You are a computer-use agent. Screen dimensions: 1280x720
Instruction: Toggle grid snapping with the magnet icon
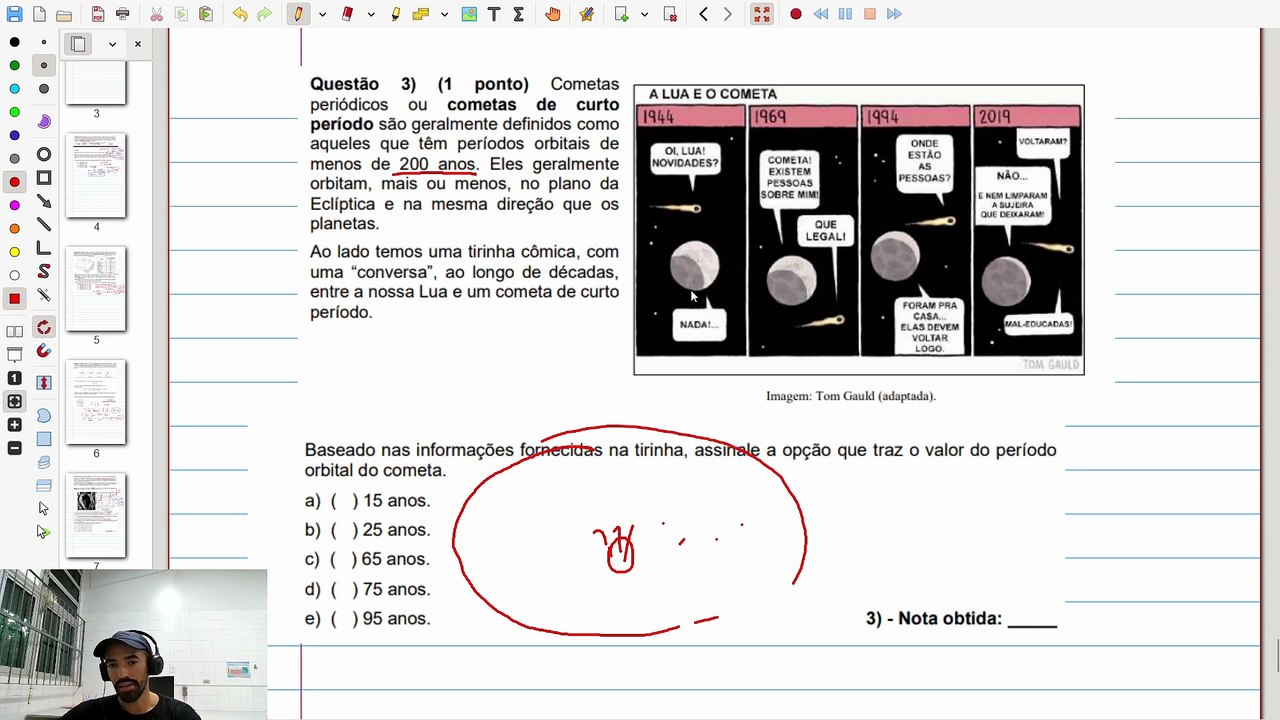click(x=44, y=351)
